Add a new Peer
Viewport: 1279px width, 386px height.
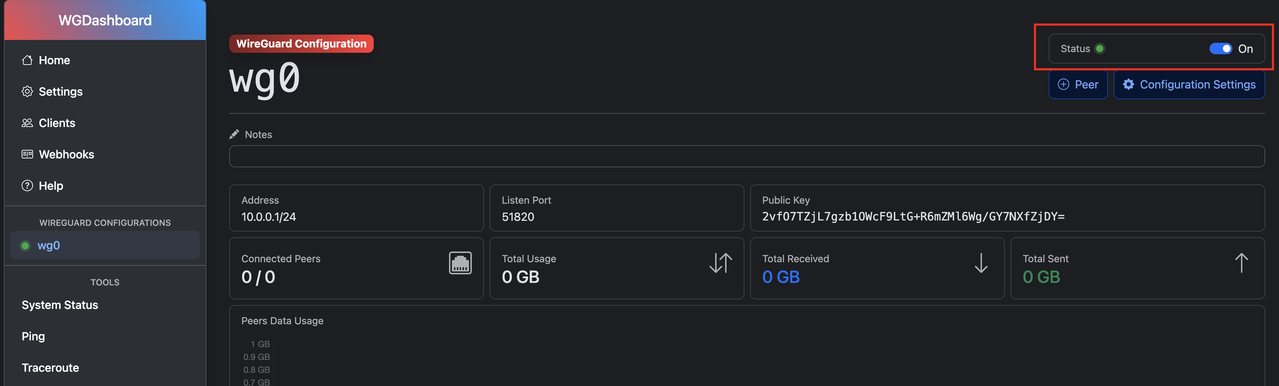click(x=1078, y=85)
